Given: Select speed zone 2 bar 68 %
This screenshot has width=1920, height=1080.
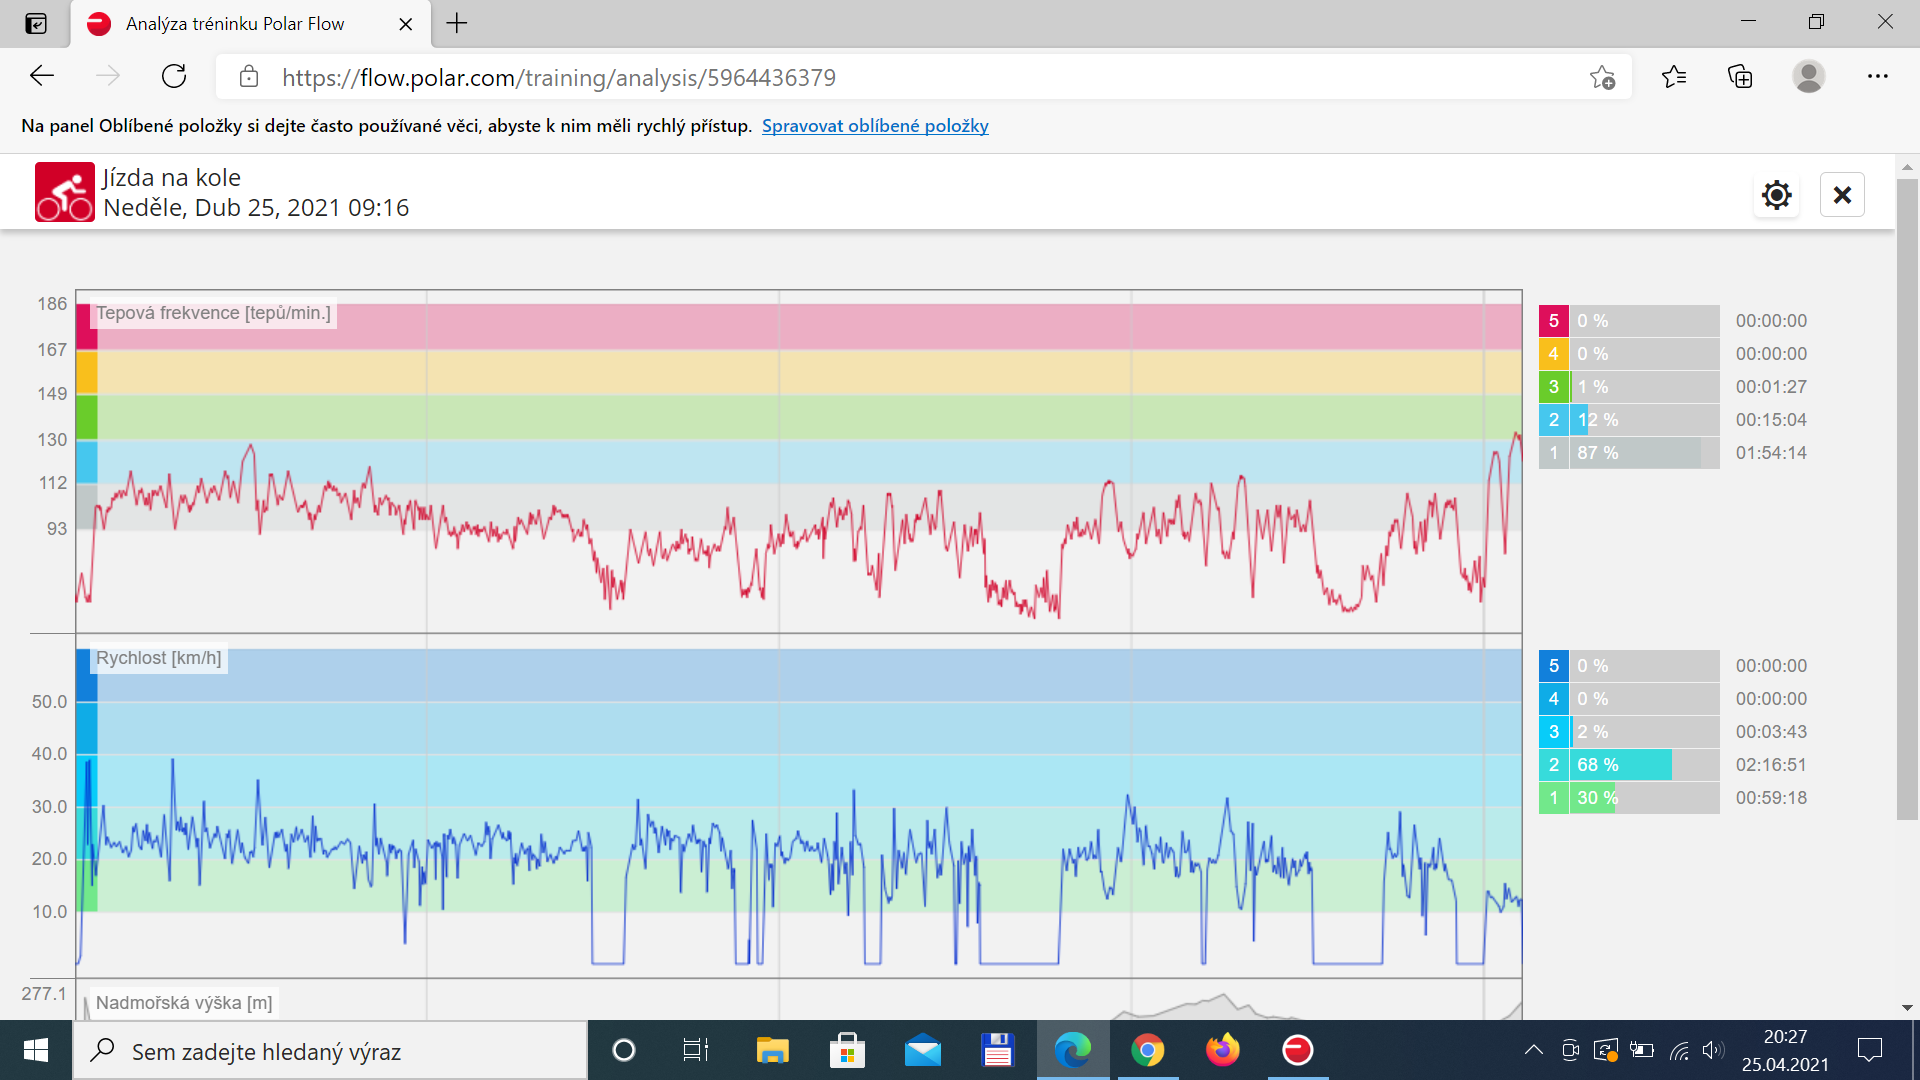Looking at the screenshot, I should [1644, 765].
